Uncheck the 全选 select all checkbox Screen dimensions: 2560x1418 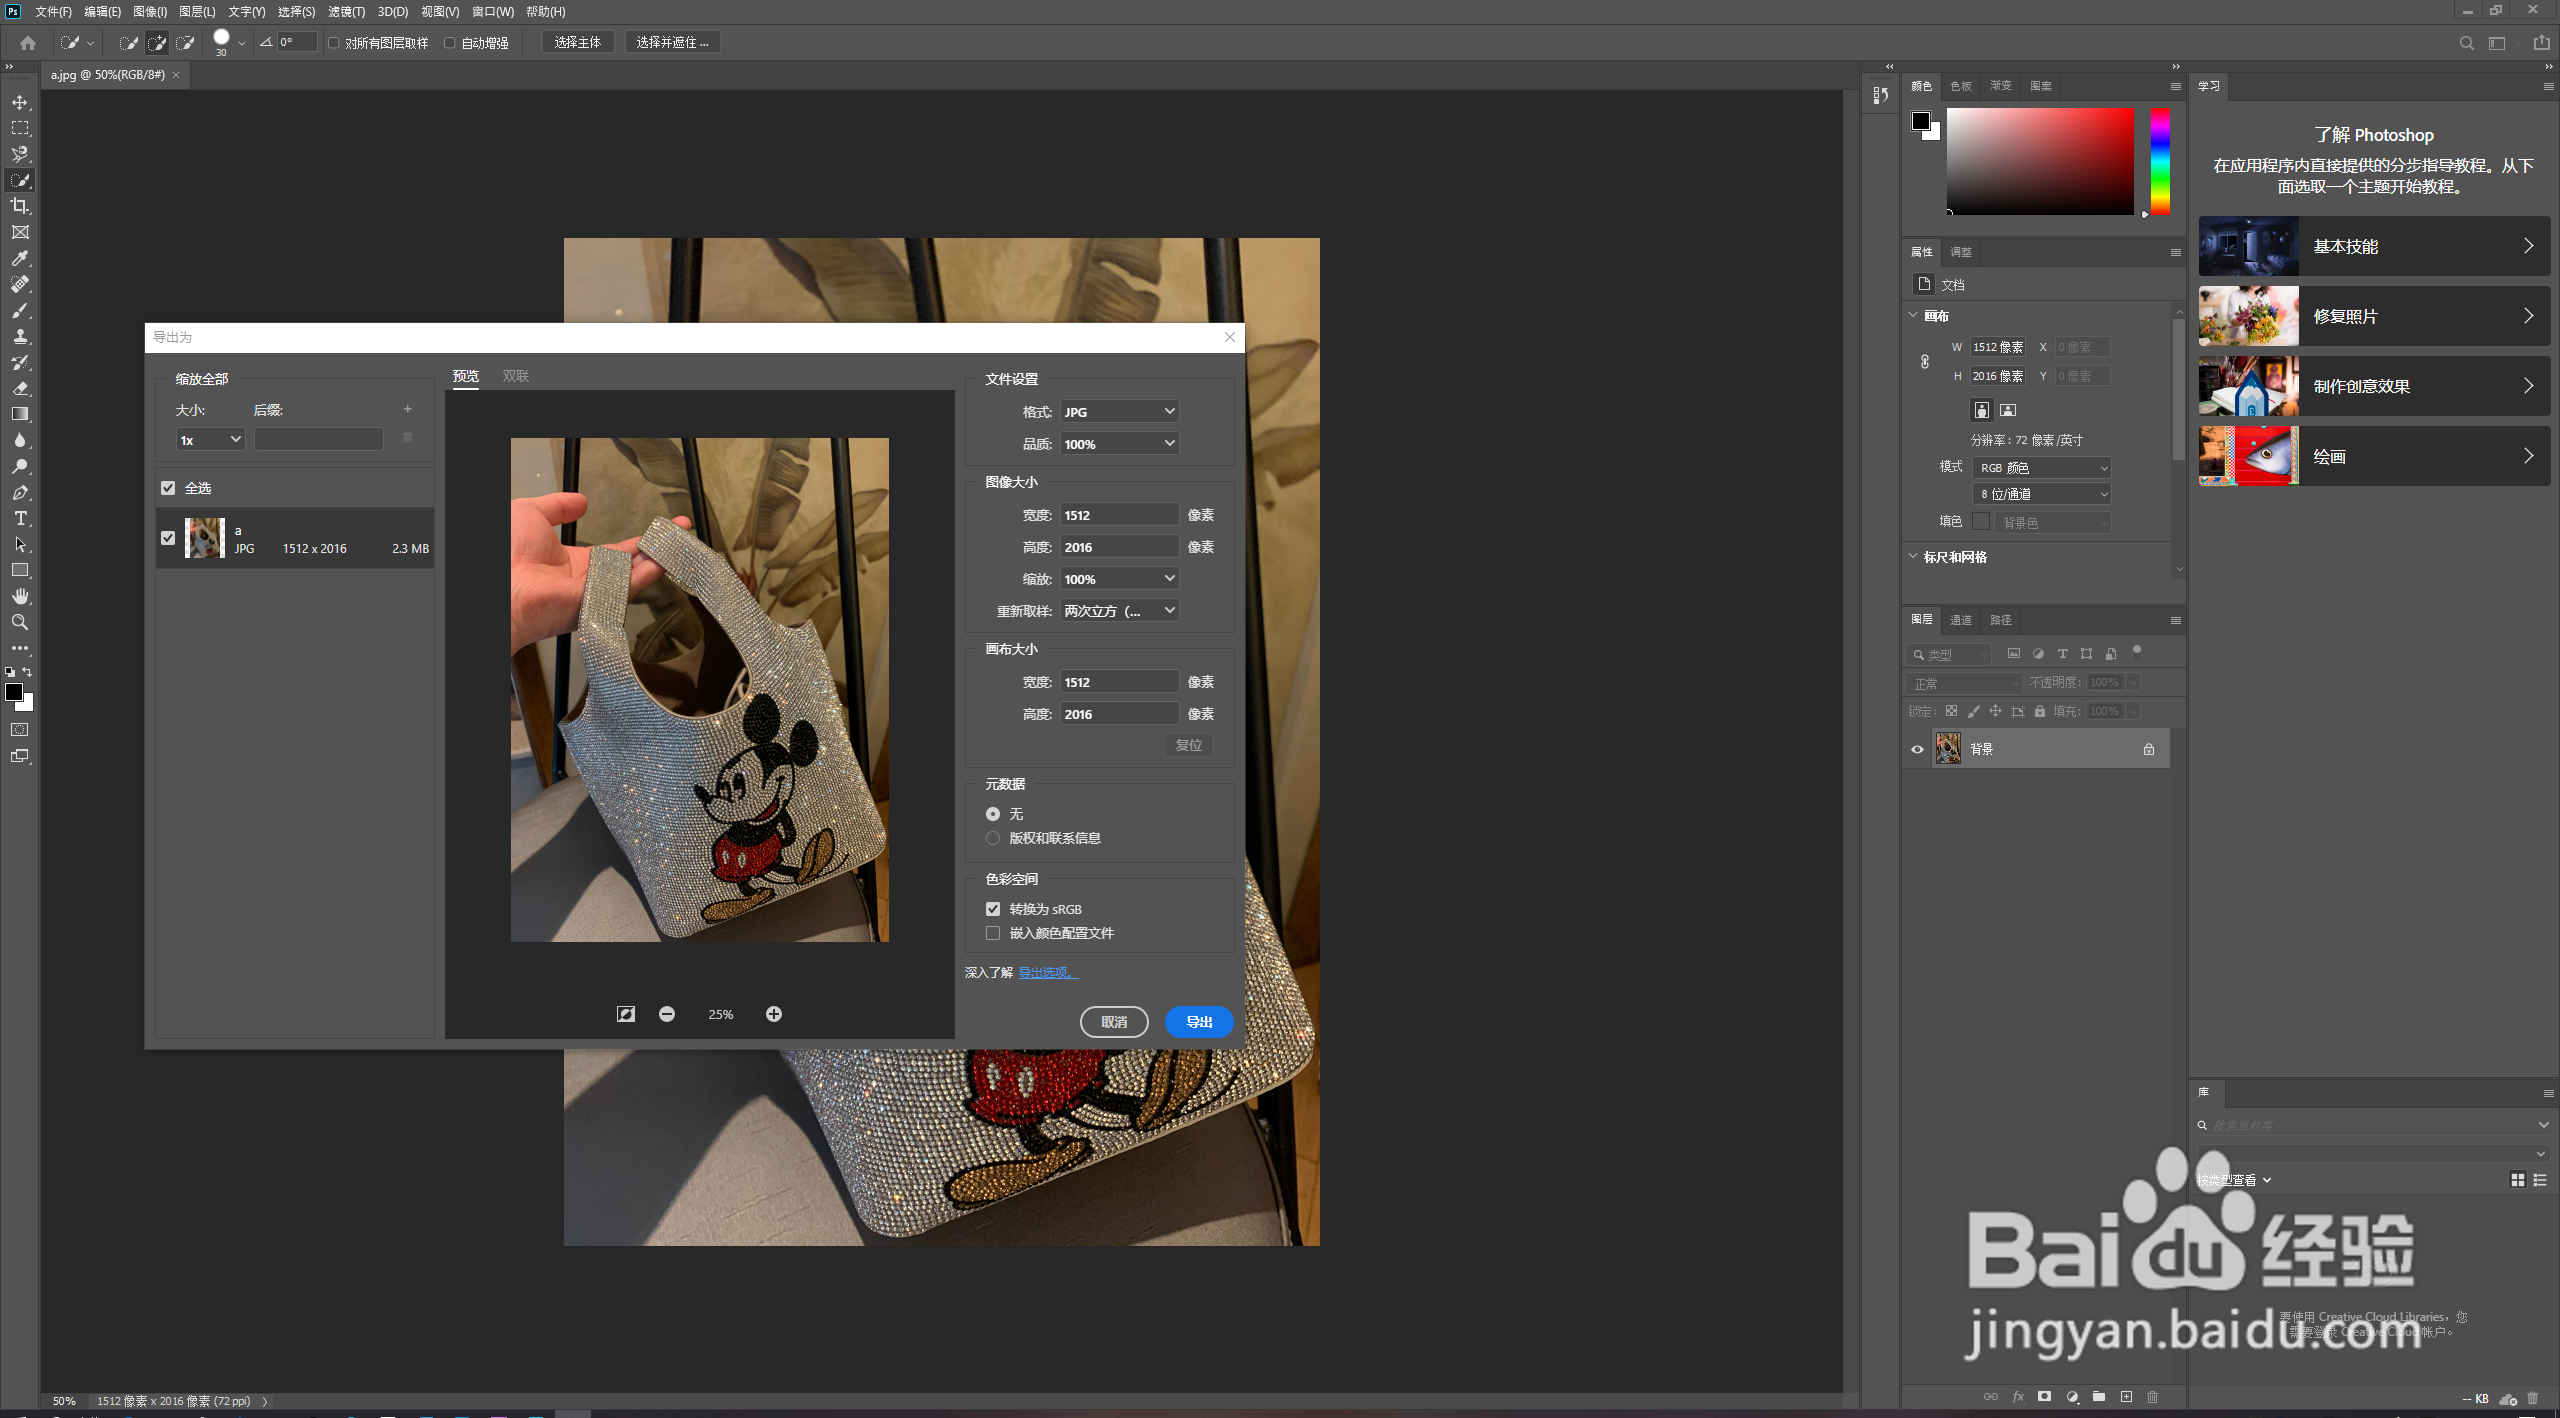168,488
